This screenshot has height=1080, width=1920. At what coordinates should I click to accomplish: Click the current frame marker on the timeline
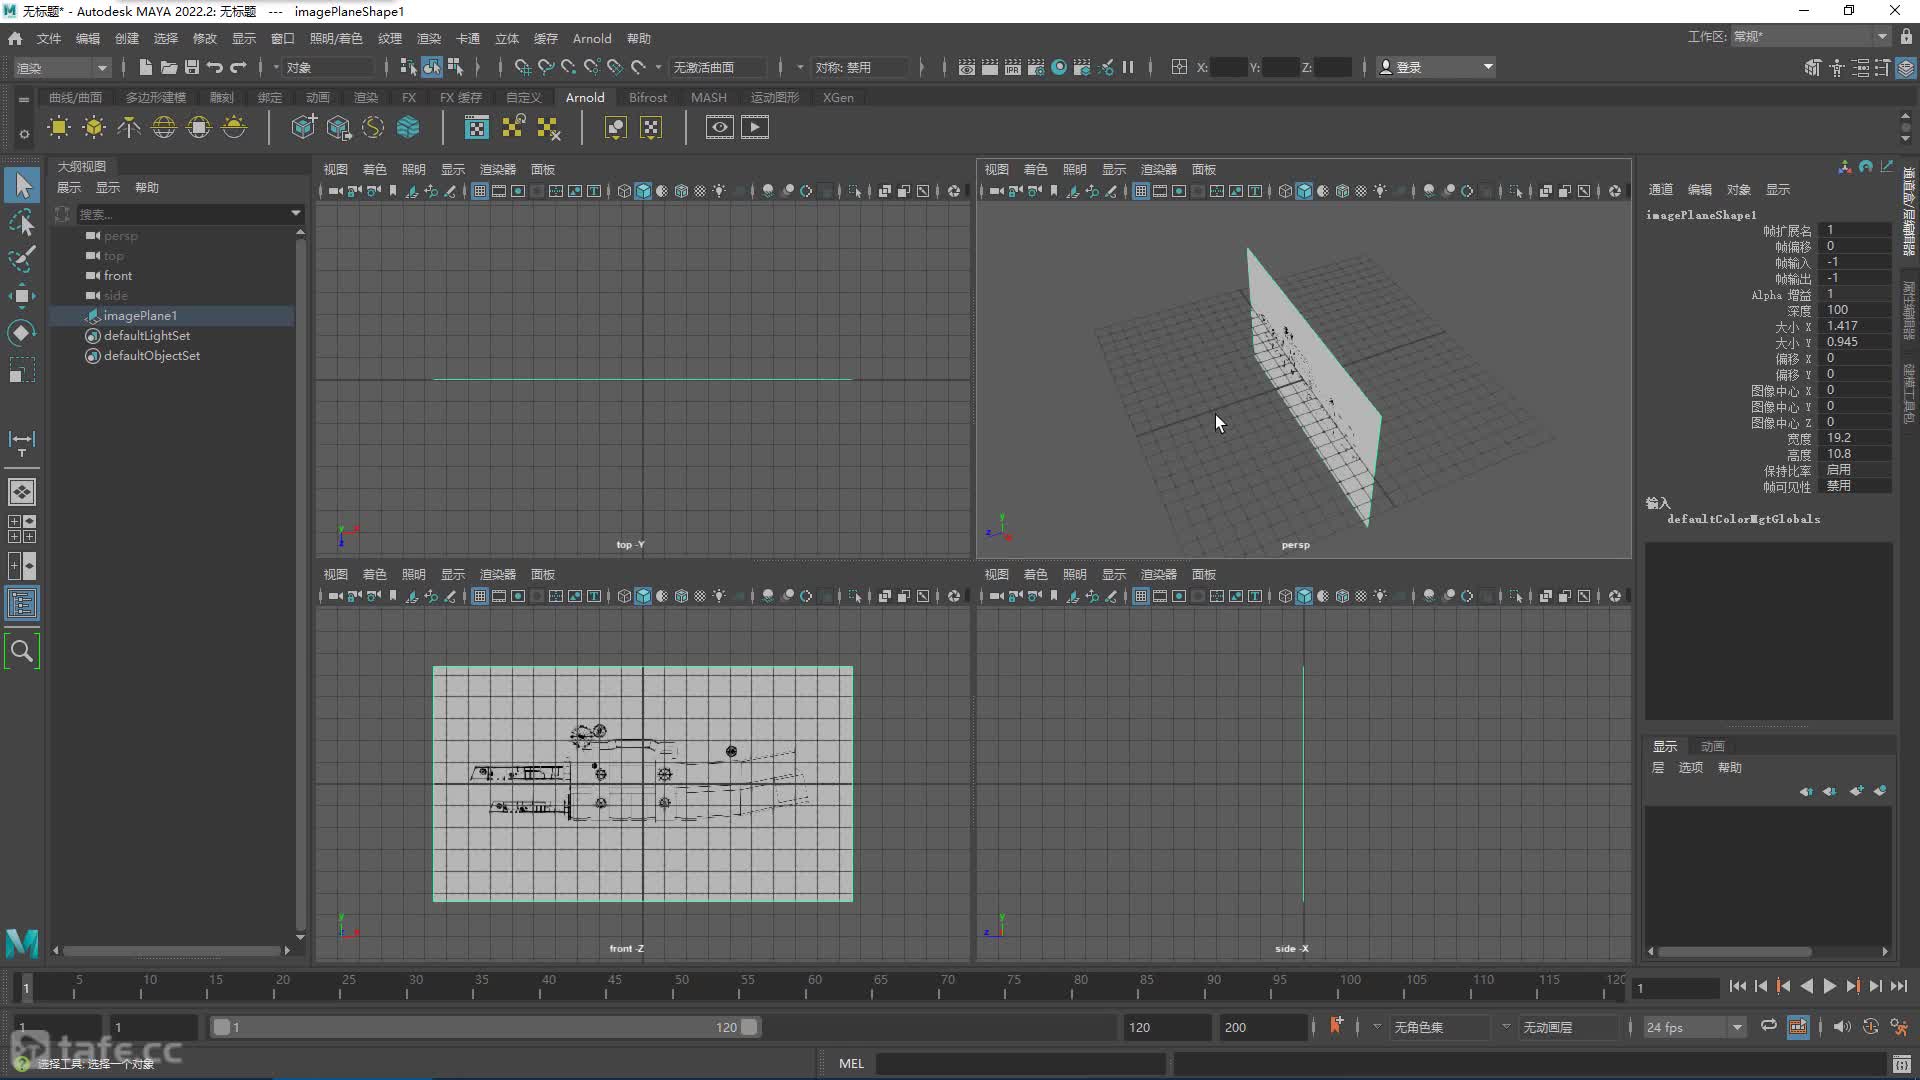[26, 988]
